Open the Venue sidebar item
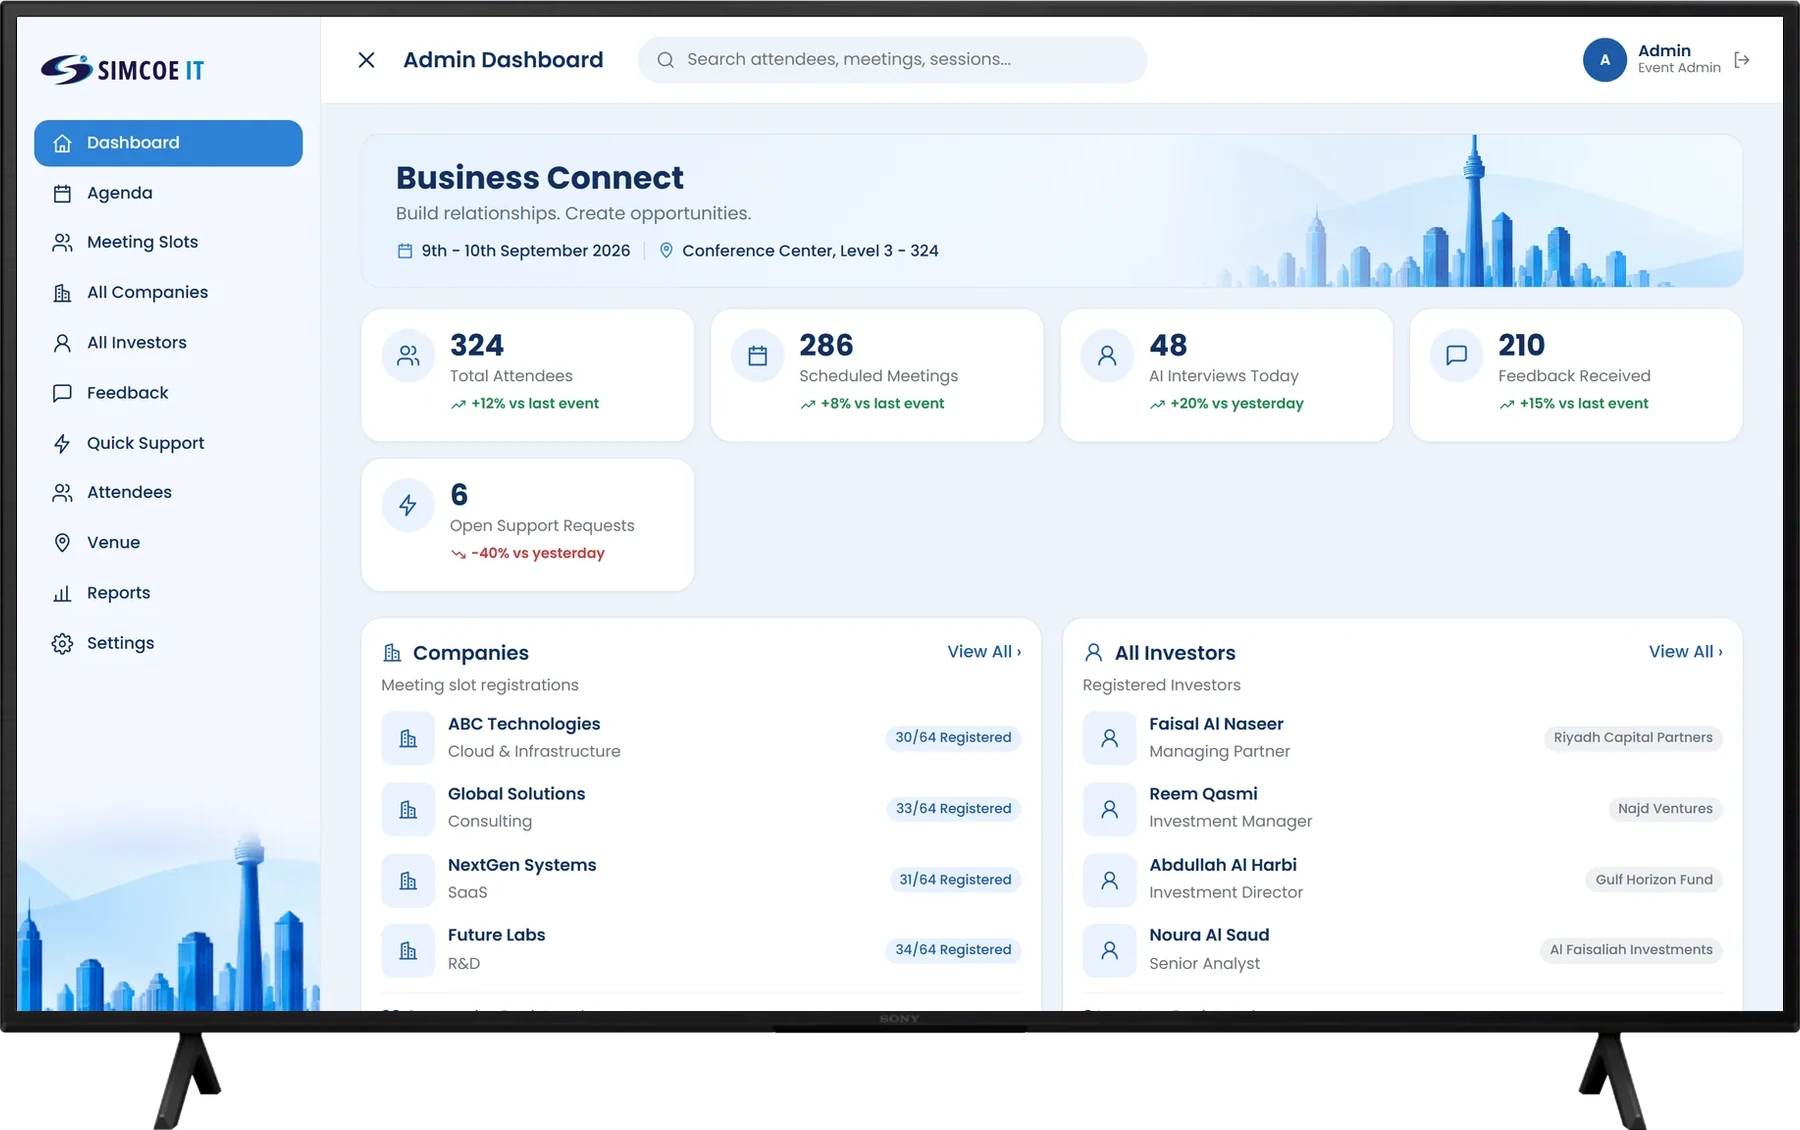The width and height of the screenshot is (1800, 1130). [168, 542]
